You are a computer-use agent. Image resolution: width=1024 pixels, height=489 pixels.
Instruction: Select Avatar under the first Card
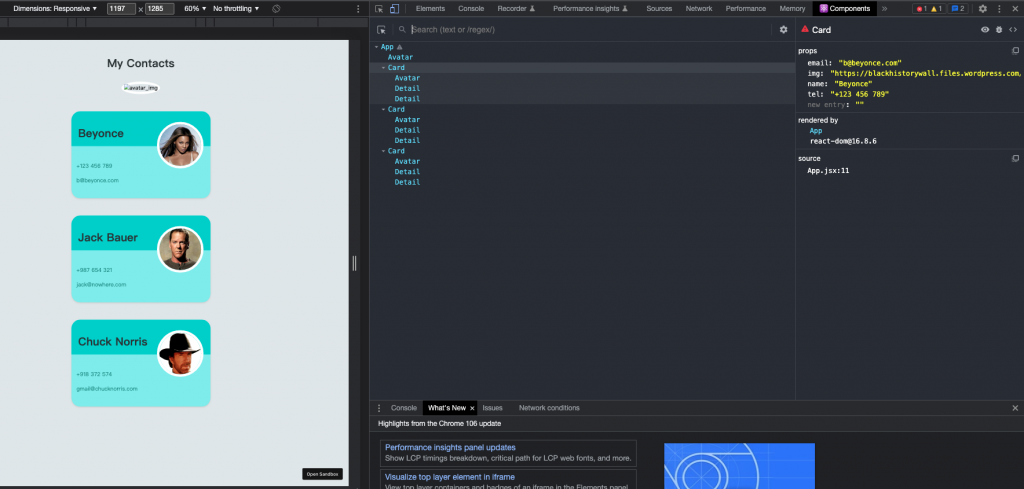click(x=407, y=78)
